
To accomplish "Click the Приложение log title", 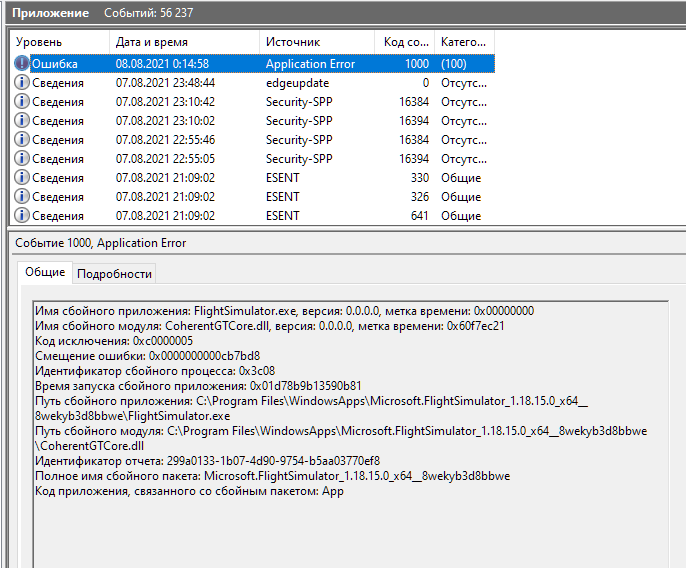I will [x=50, y=13].
